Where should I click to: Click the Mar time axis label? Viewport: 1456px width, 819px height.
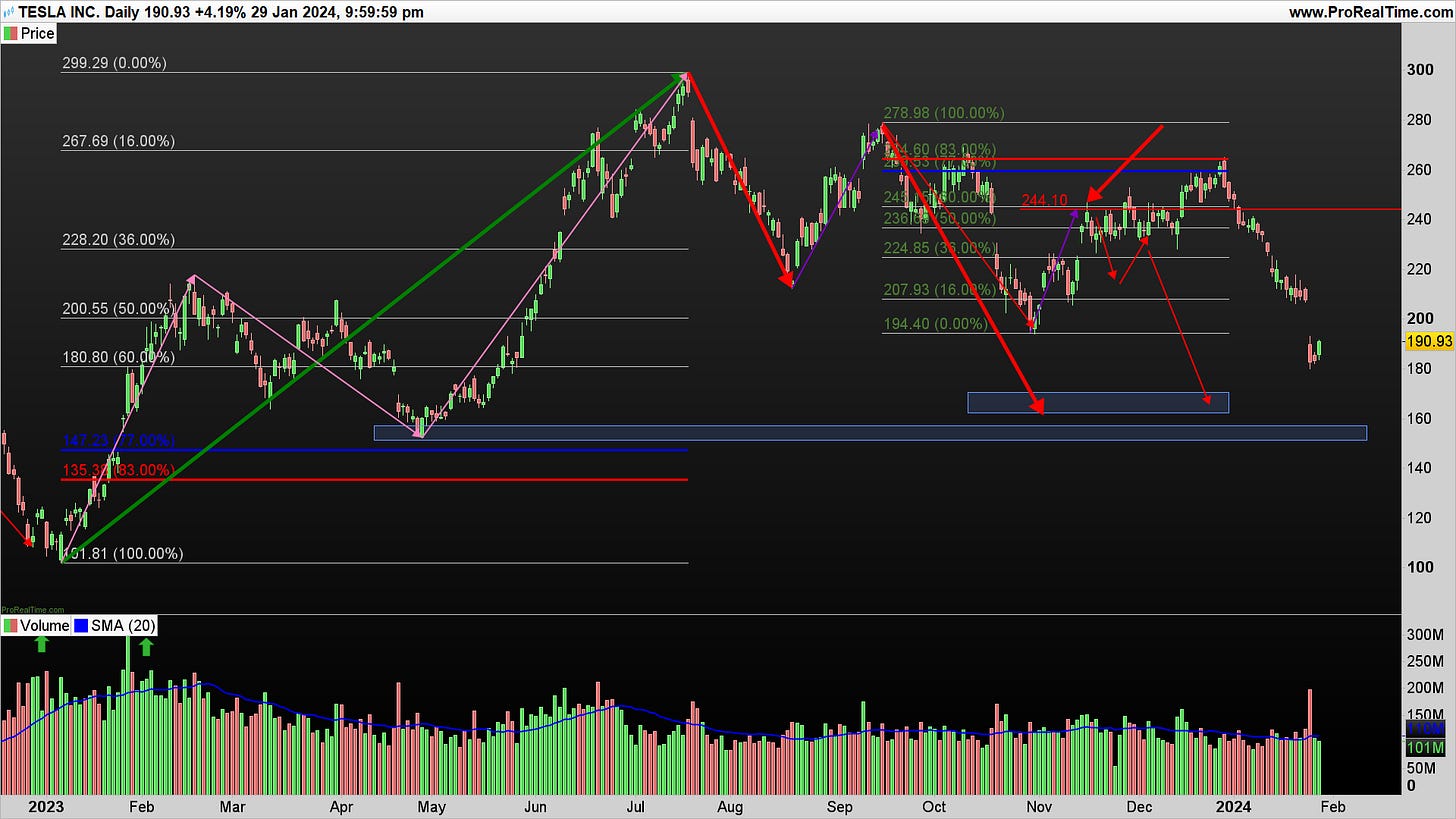[x=232, y=806]
